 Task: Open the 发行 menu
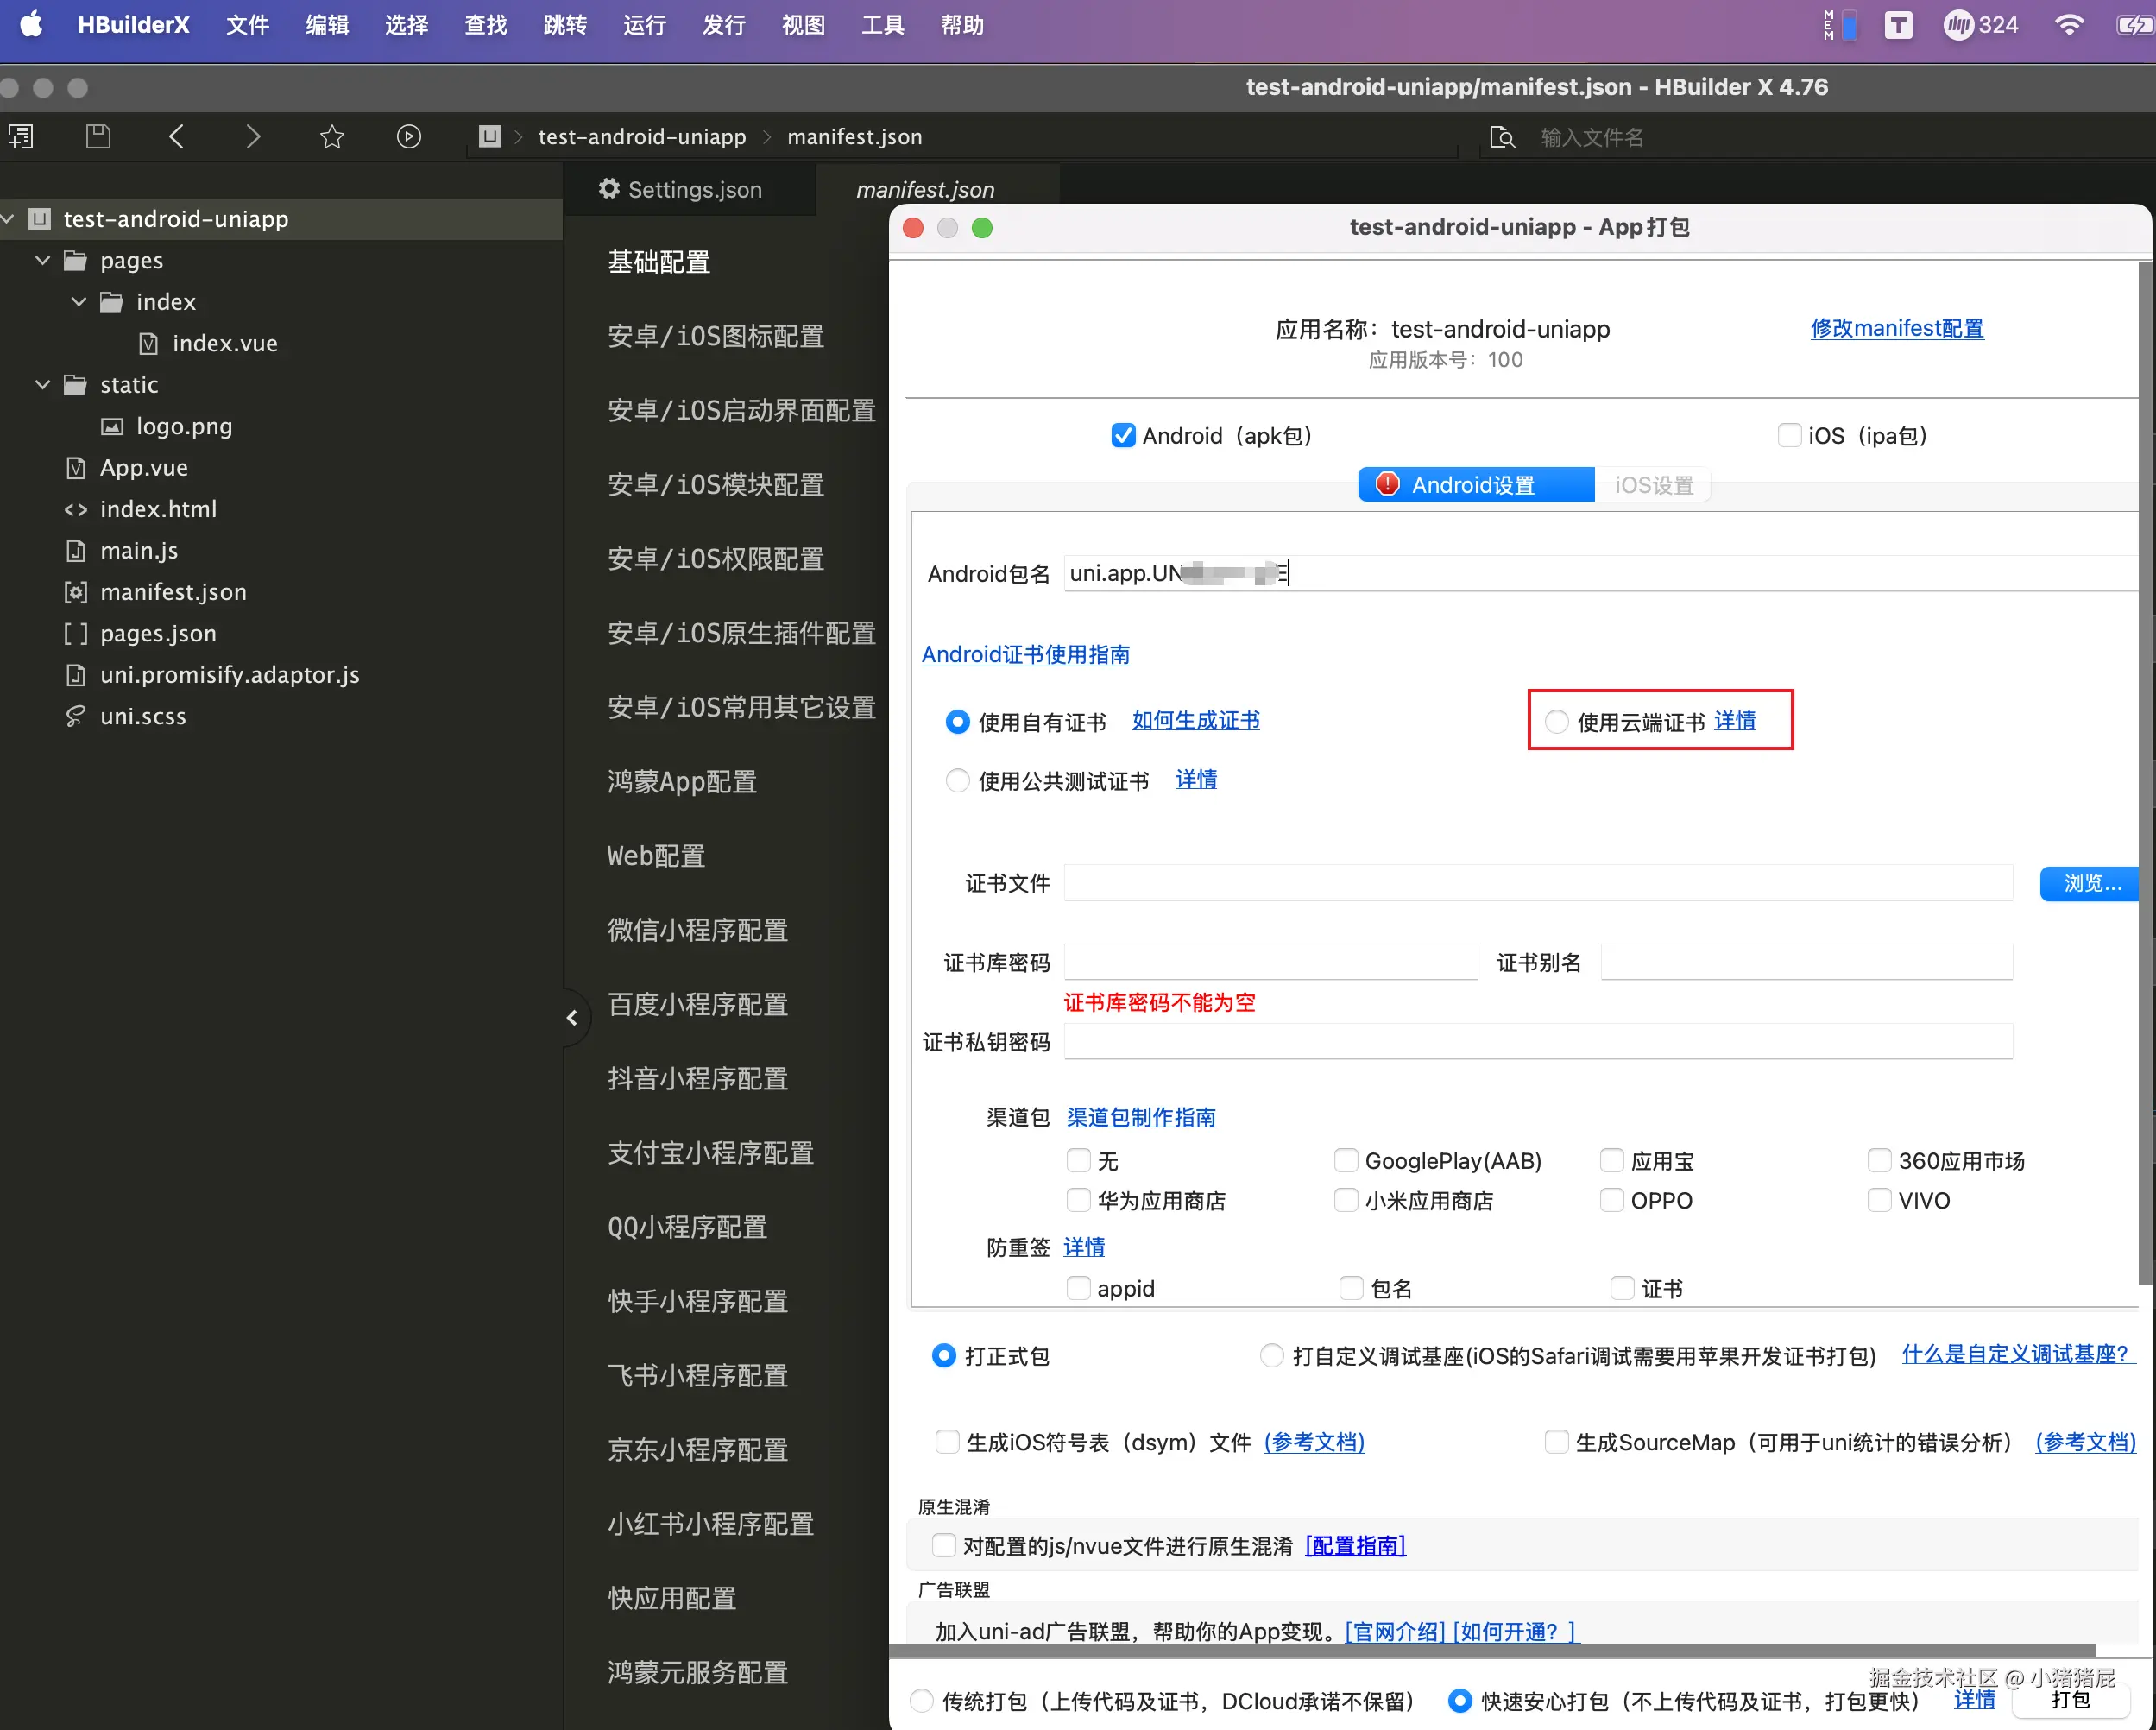(723, 25)
